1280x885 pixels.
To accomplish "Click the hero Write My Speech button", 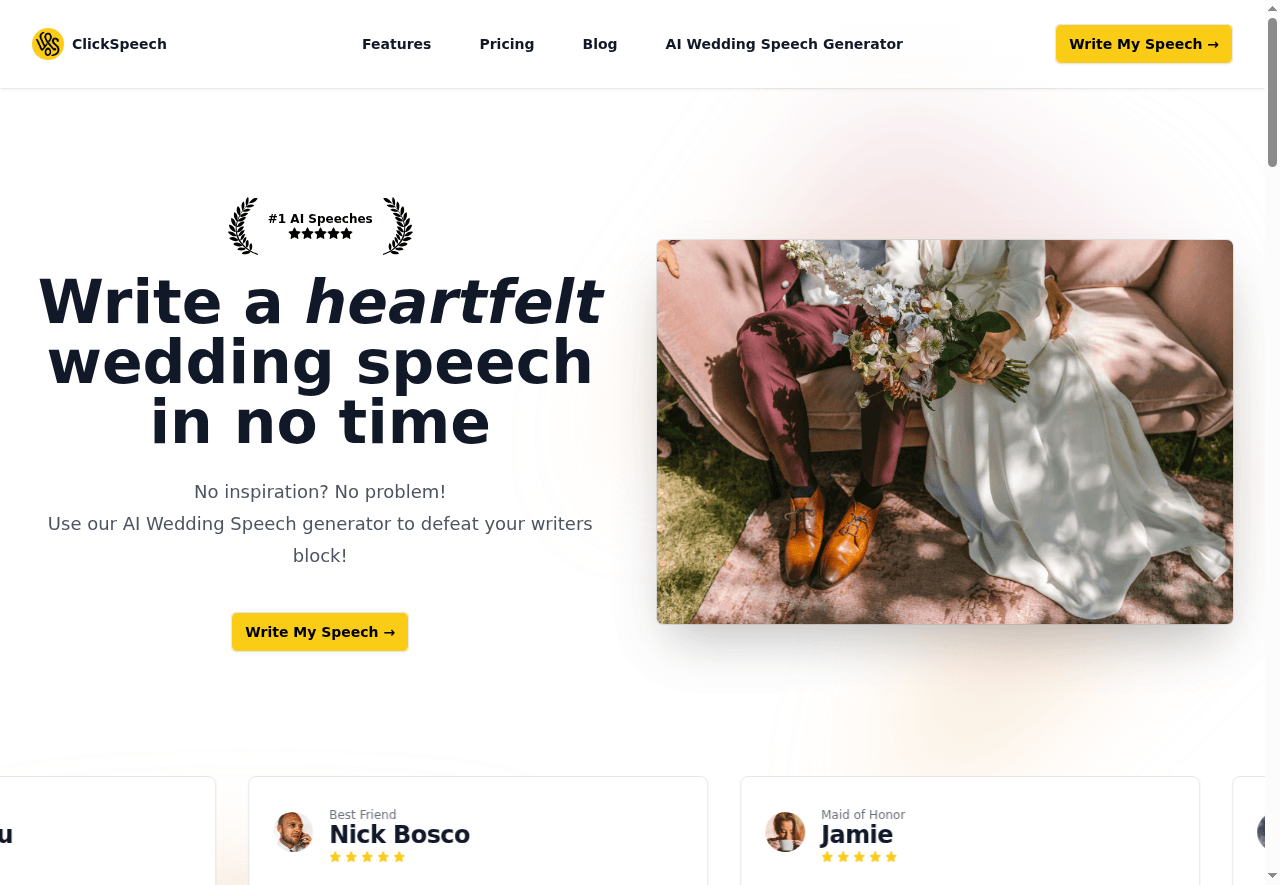I will [x=320, y=632].
